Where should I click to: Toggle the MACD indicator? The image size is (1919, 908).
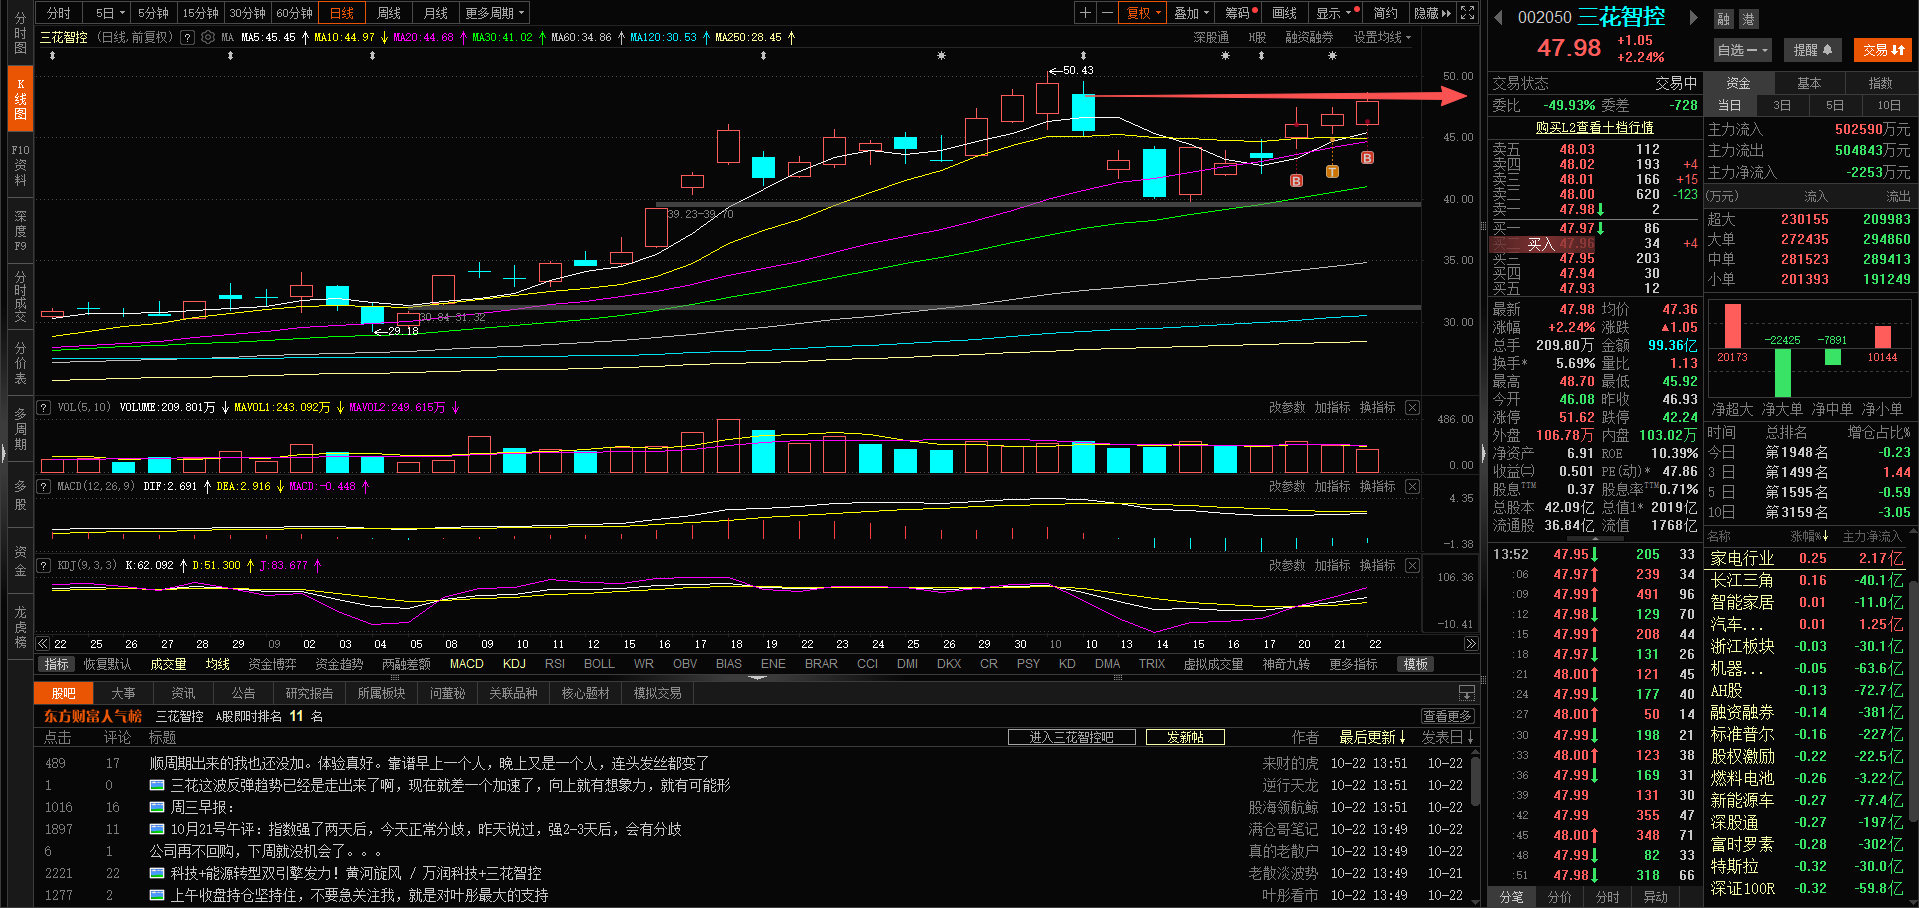click(467, 664)
